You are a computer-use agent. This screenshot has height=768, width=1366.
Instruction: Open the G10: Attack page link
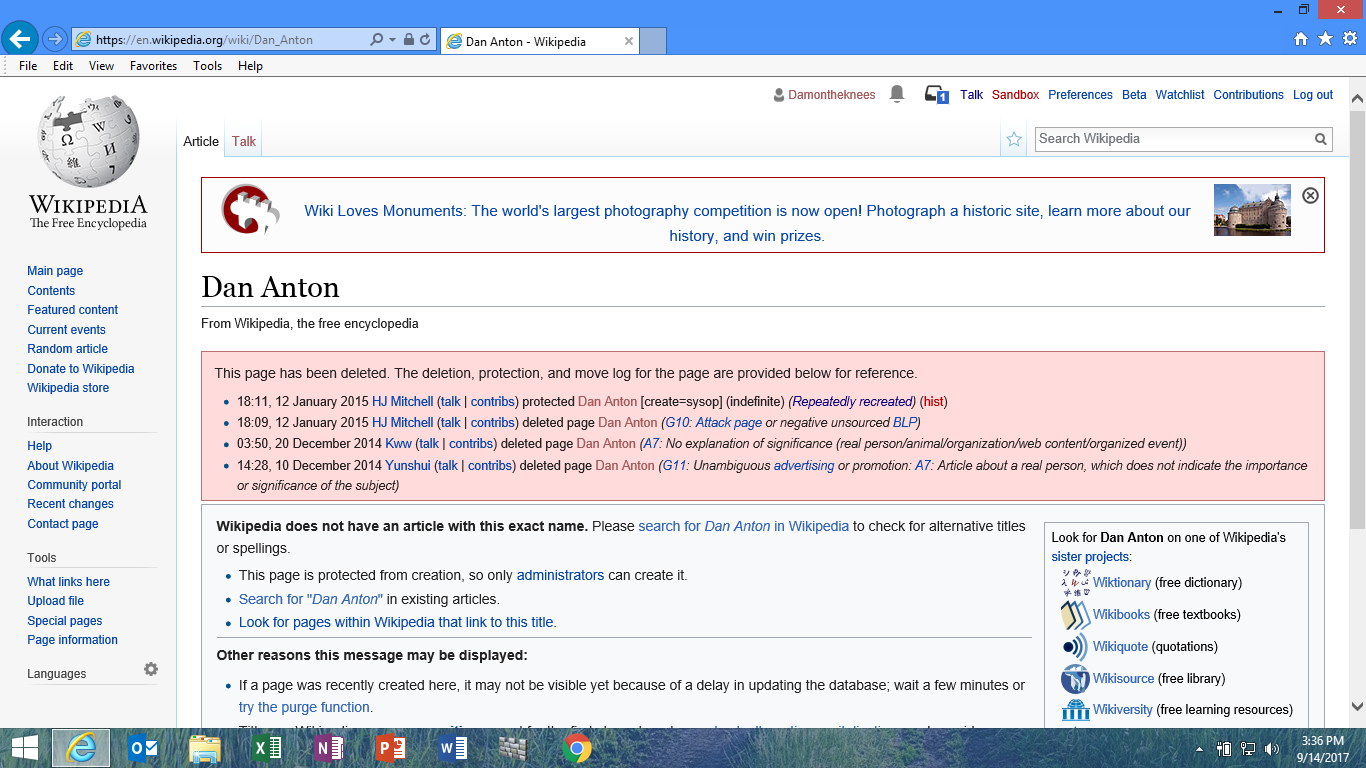pos(713,423)
